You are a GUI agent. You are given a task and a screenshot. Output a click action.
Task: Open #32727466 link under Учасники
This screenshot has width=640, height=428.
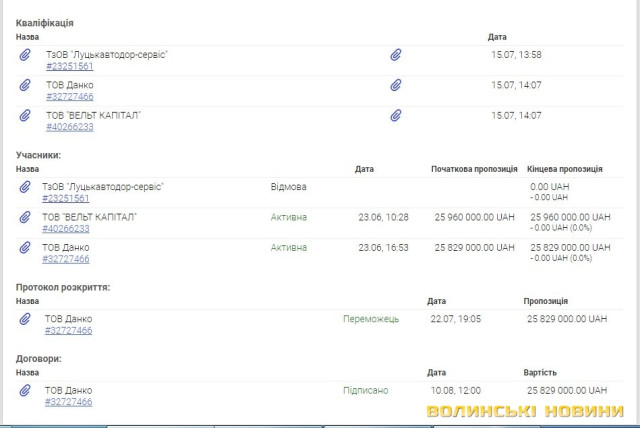(66, 258)
